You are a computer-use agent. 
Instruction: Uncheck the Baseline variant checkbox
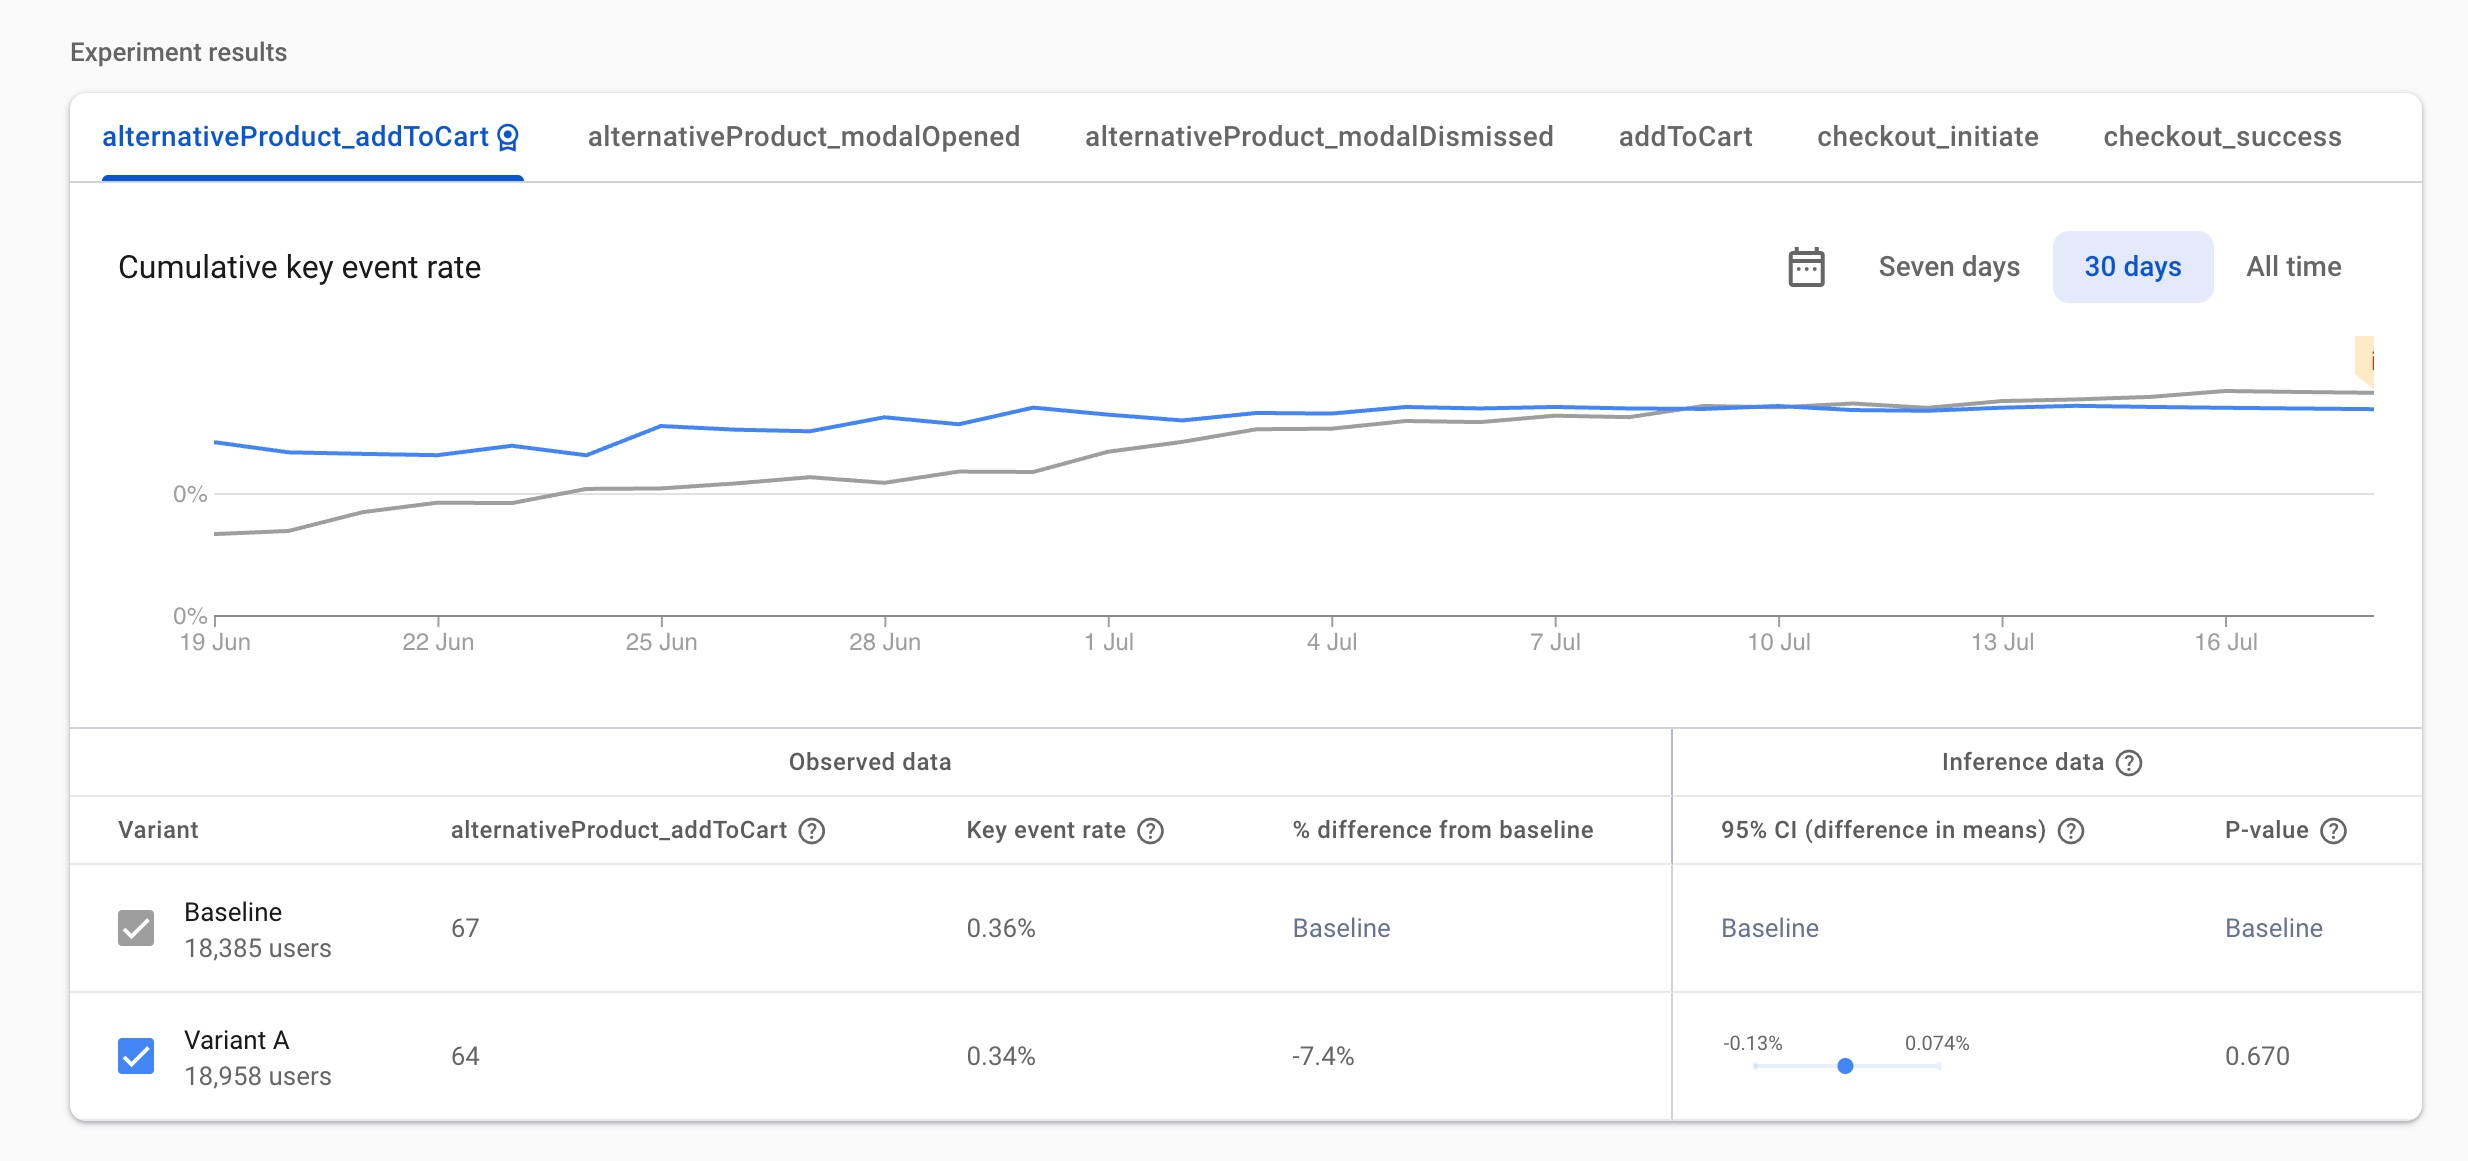[x=136, y=928]
